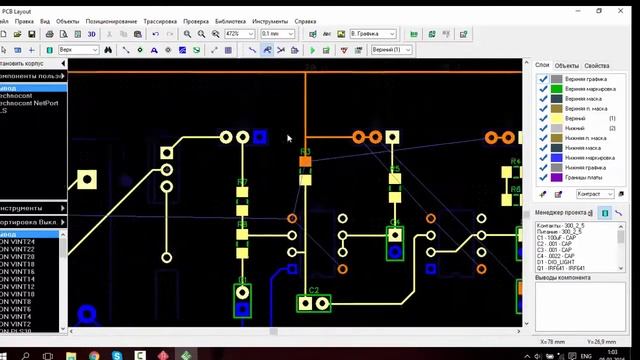Switch to the Объекты panel tab
The width and height of the screenshot is (640, 360).
click(x=567, y=66)
